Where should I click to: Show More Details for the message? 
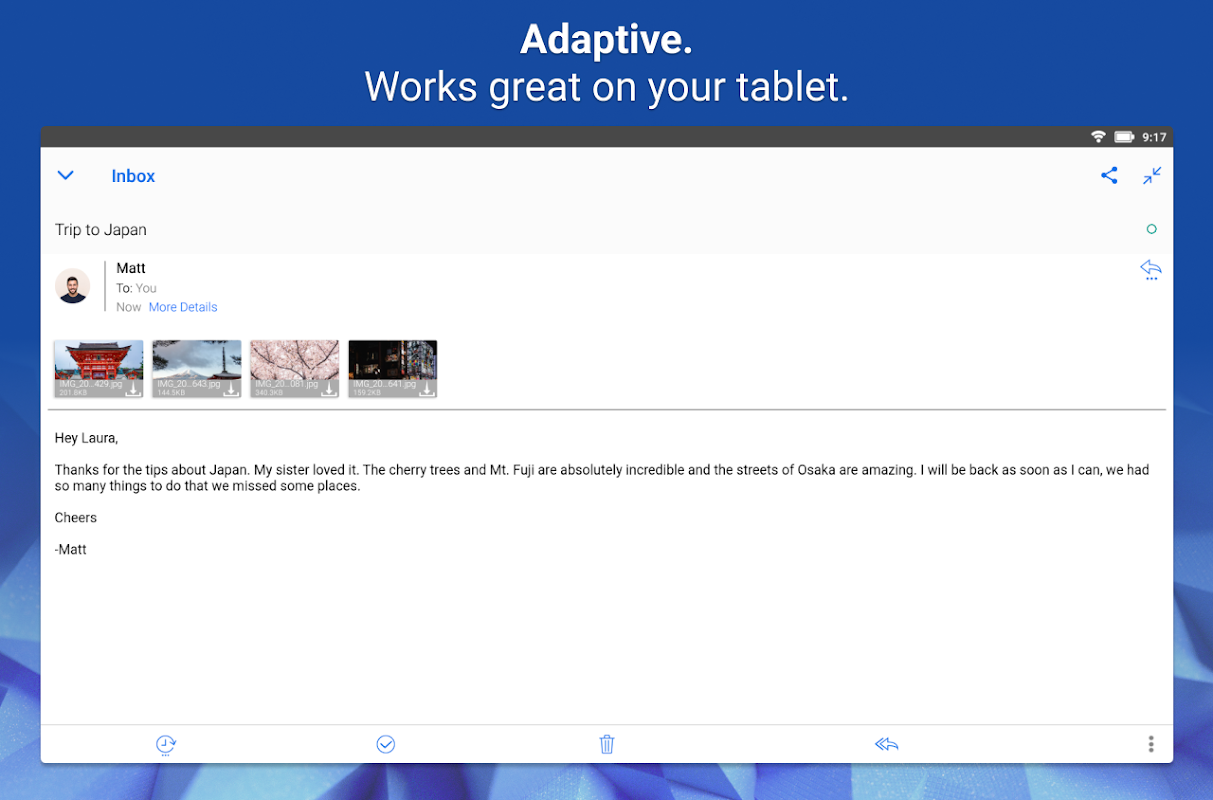point(183,307)
